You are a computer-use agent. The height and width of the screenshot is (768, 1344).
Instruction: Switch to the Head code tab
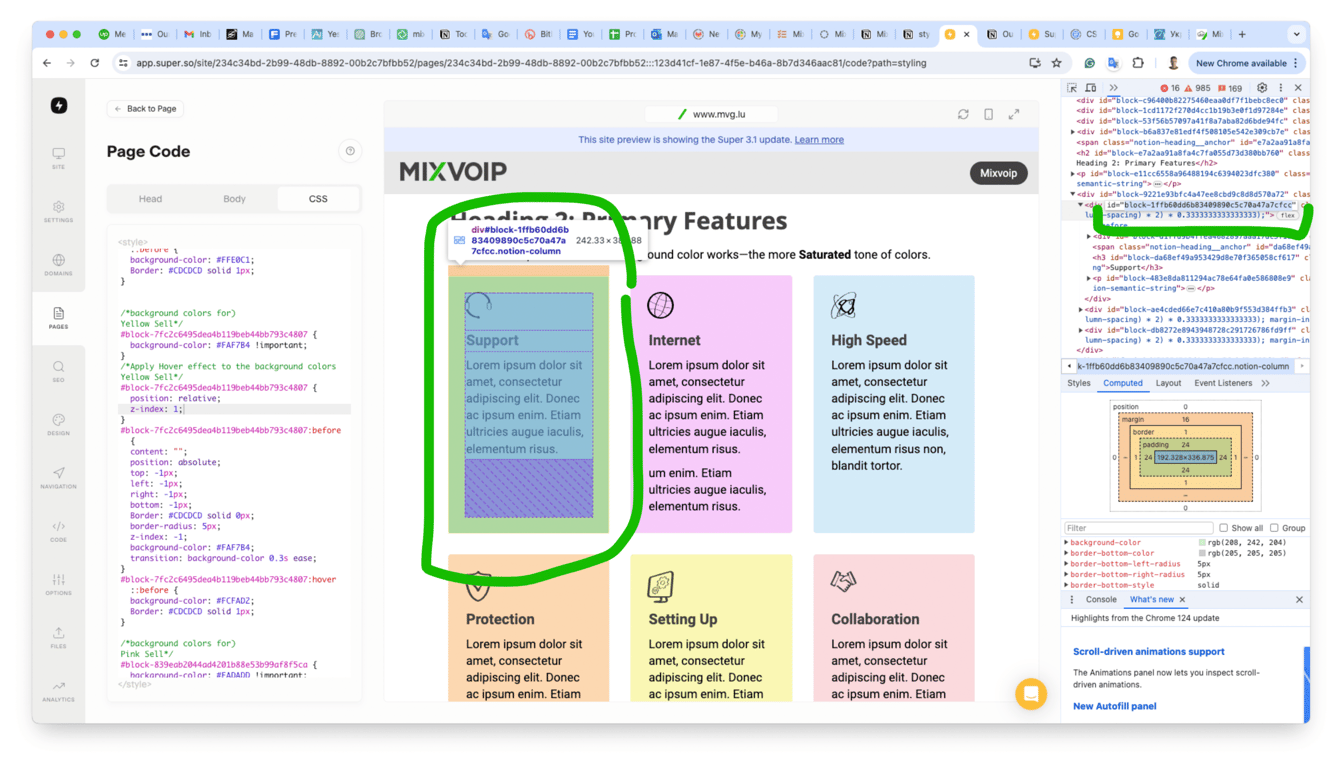[x=150, y=199]
